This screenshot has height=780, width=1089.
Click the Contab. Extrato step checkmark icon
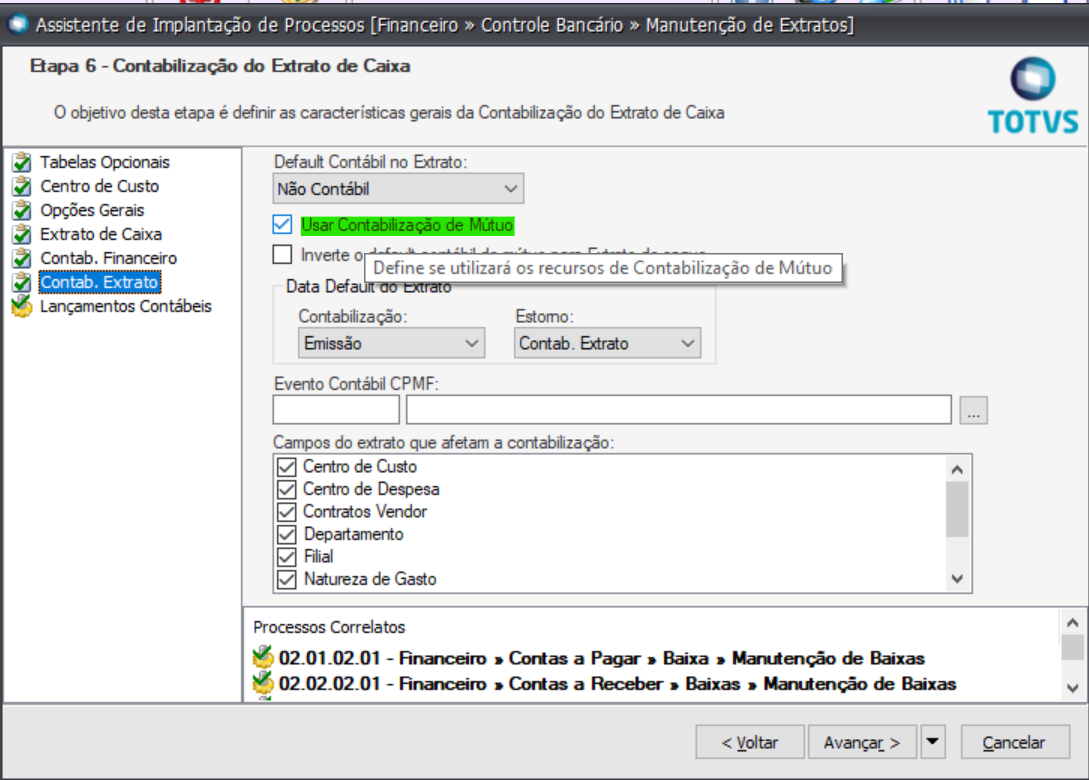[x=22, y=282]
